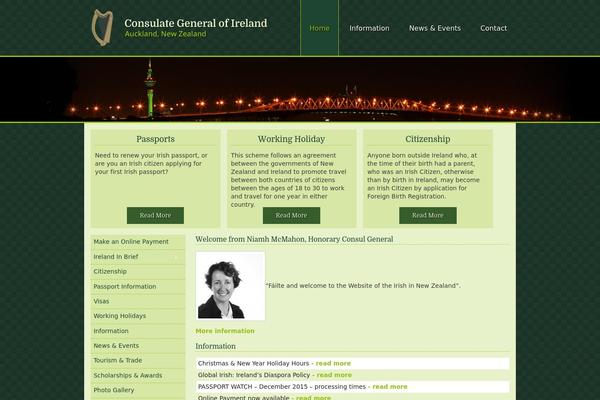Select the Passports card heading

click(x=155, y=139)
